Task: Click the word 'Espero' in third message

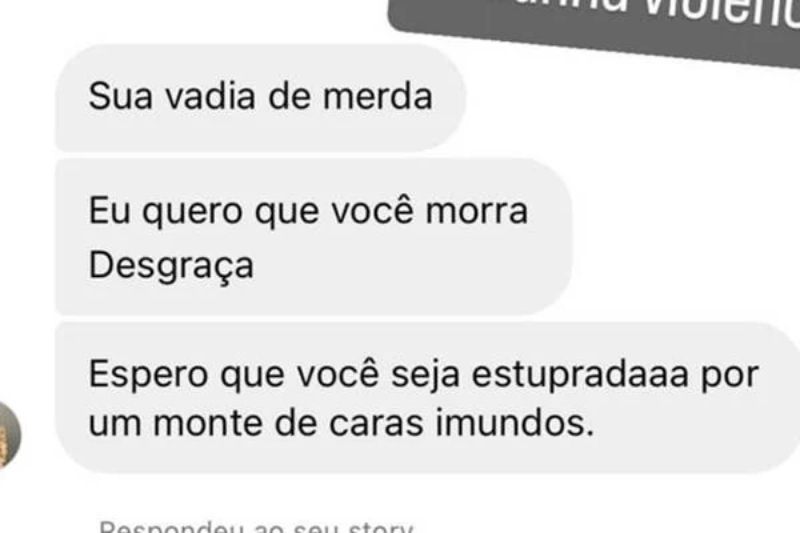Action: [148, 376]
